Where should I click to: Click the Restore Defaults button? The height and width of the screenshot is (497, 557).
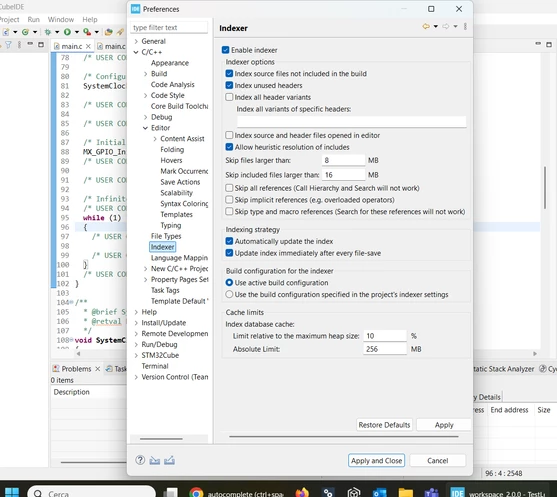(x=384, y=425)
